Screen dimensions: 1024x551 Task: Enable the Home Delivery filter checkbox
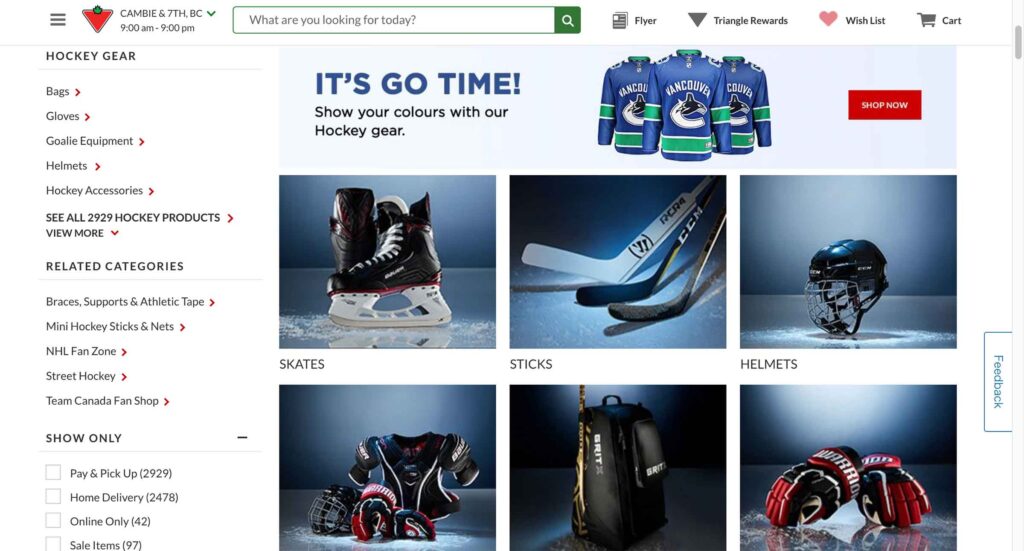(x=53, y=496)
